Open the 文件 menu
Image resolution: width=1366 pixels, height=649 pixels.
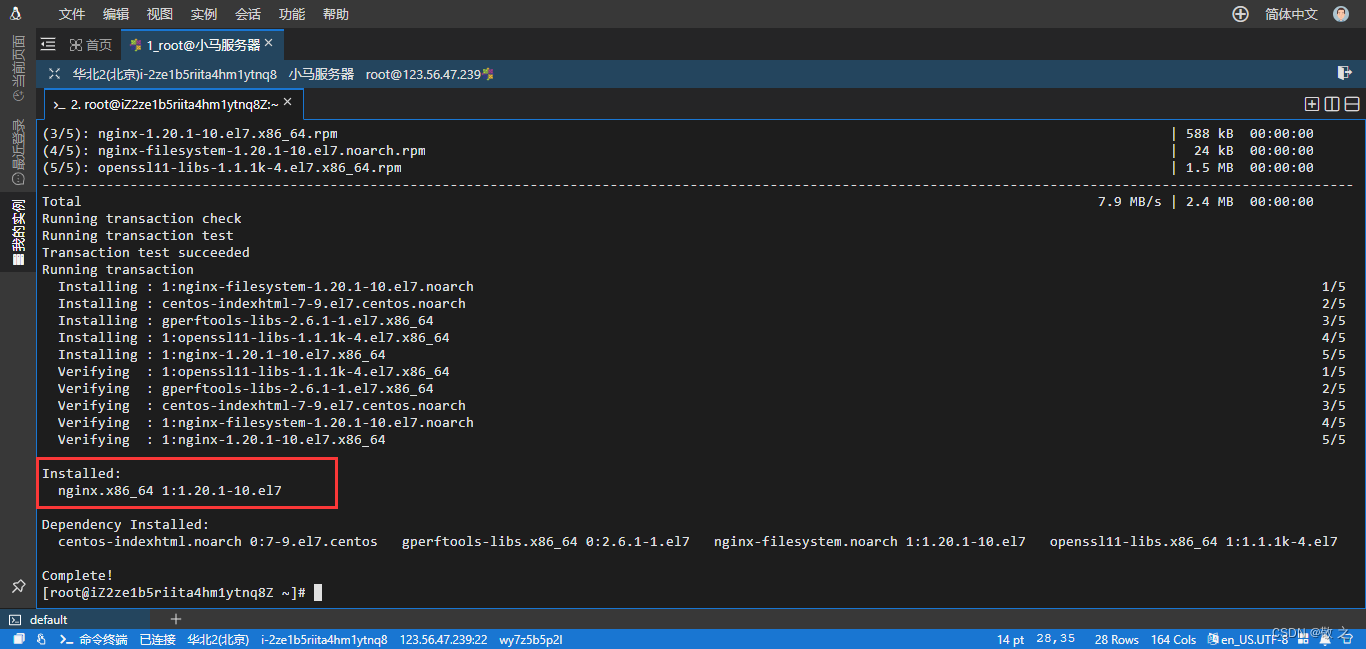point(72,14)
